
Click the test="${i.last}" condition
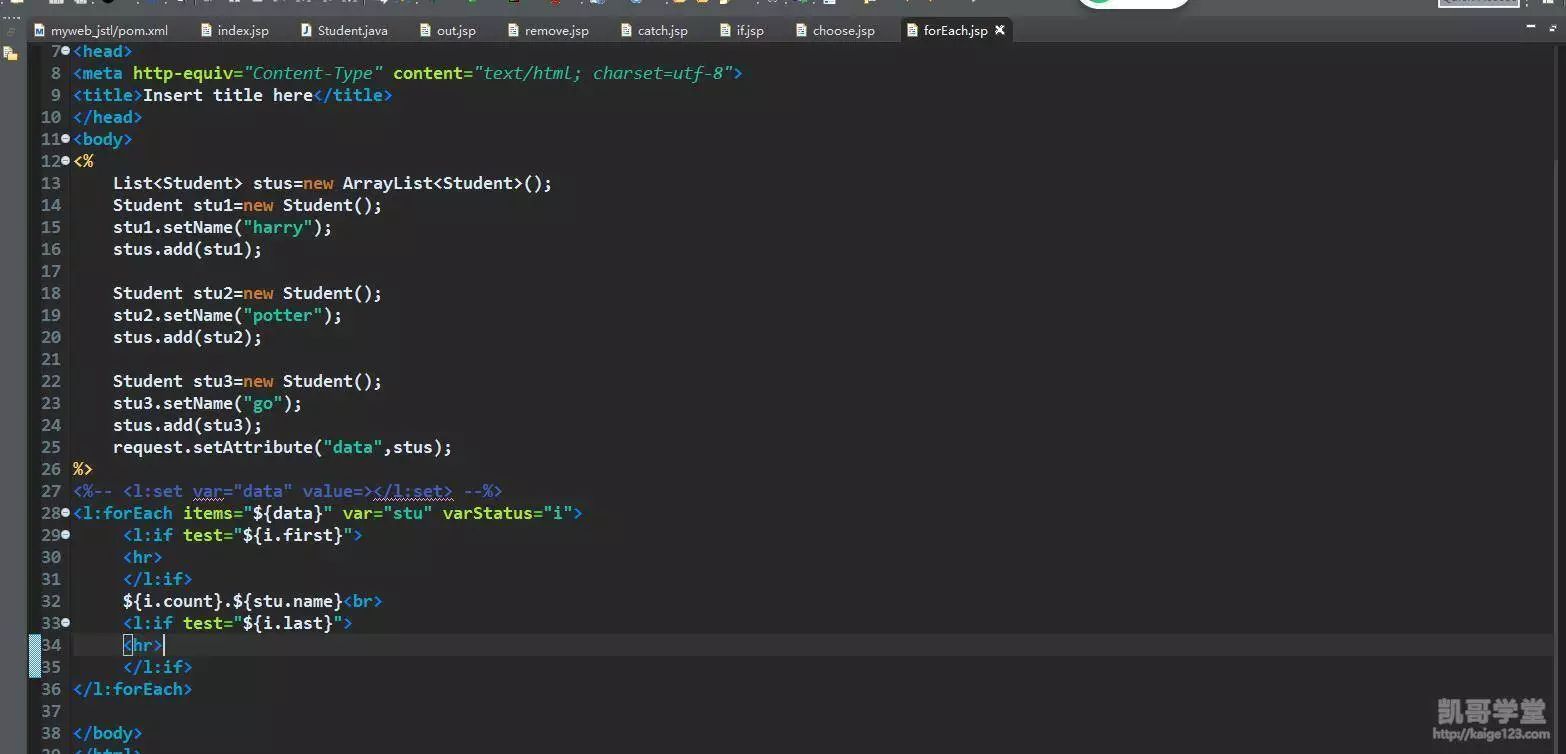[263, 623]
